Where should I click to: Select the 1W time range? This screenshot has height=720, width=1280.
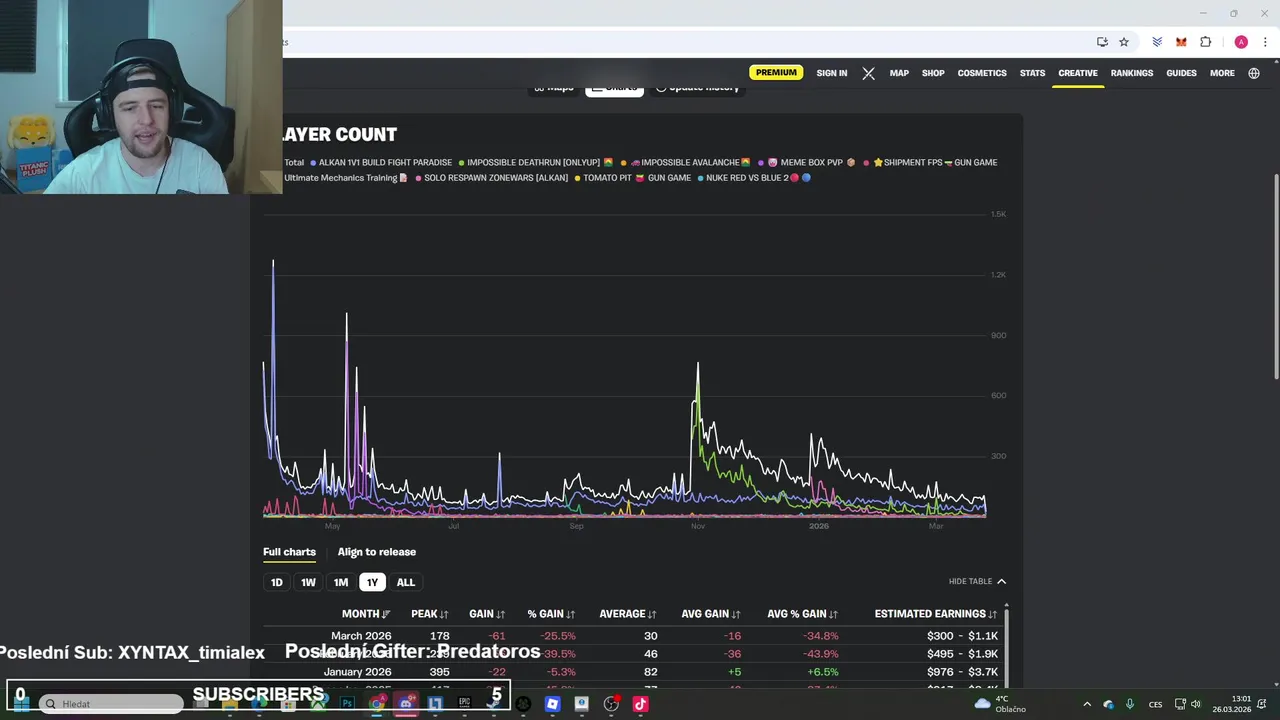click(x=308, y=582)
